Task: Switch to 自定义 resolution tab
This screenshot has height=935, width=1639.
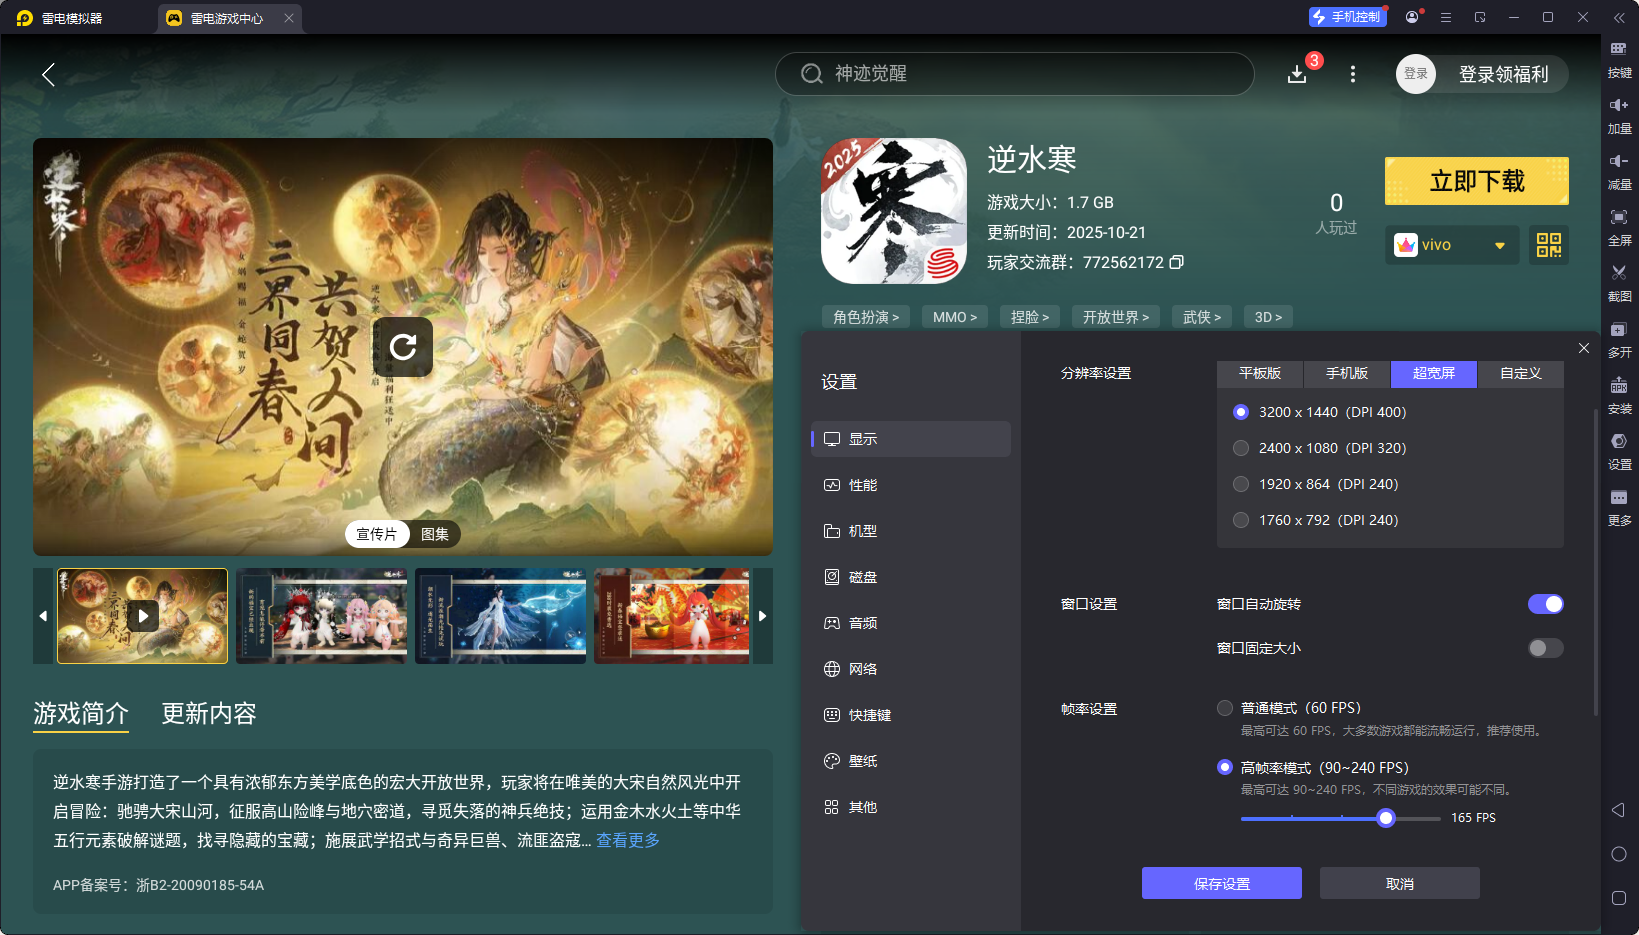Action: [x=1521, y=373]
